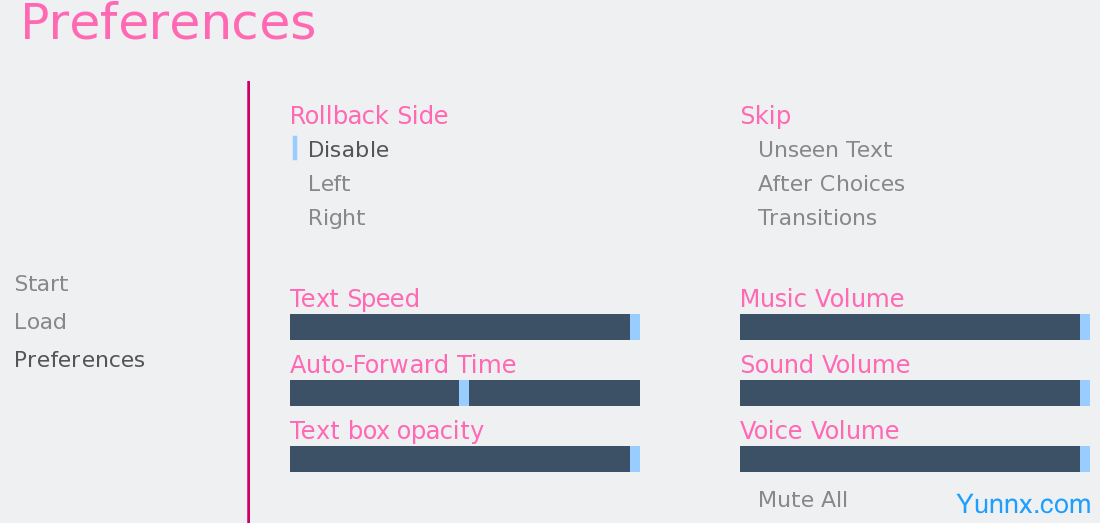Click the Voice Volume slider bar

tap(910, 459)
